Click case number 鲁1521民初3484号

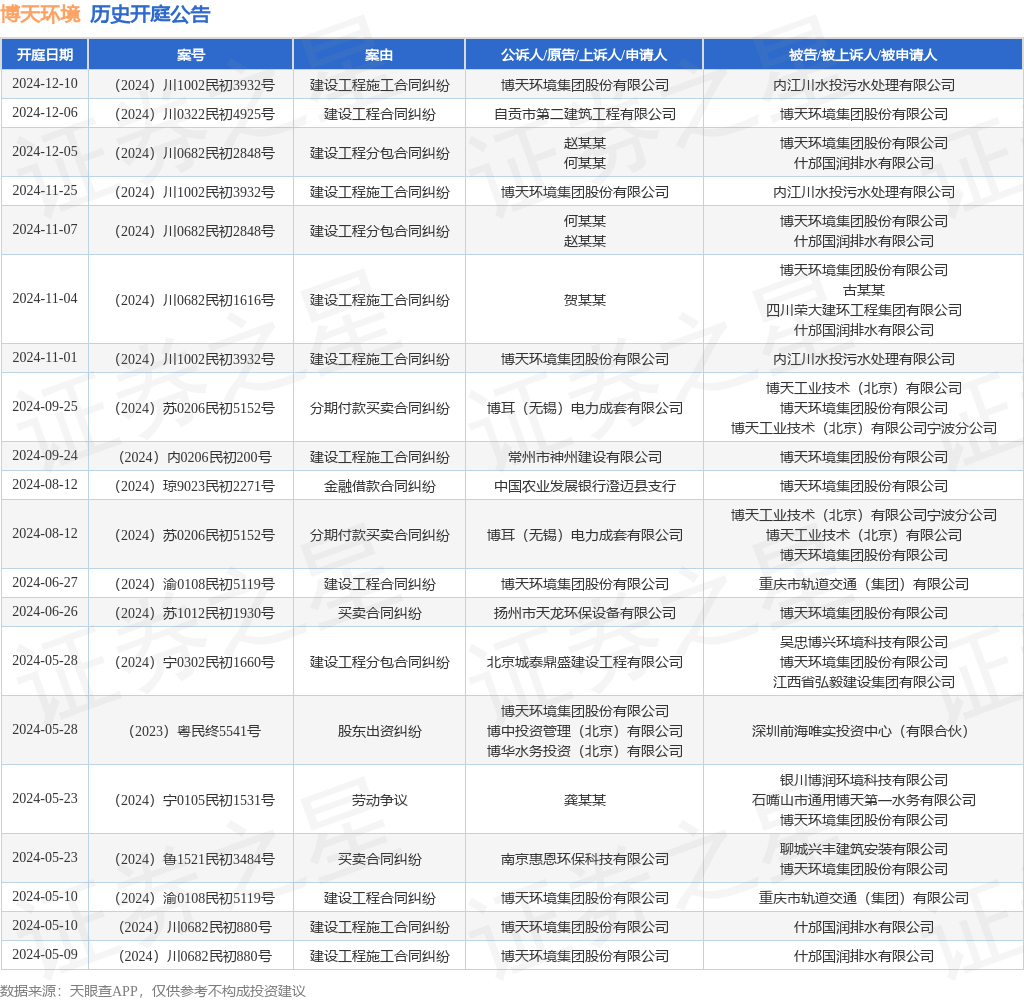195,859
